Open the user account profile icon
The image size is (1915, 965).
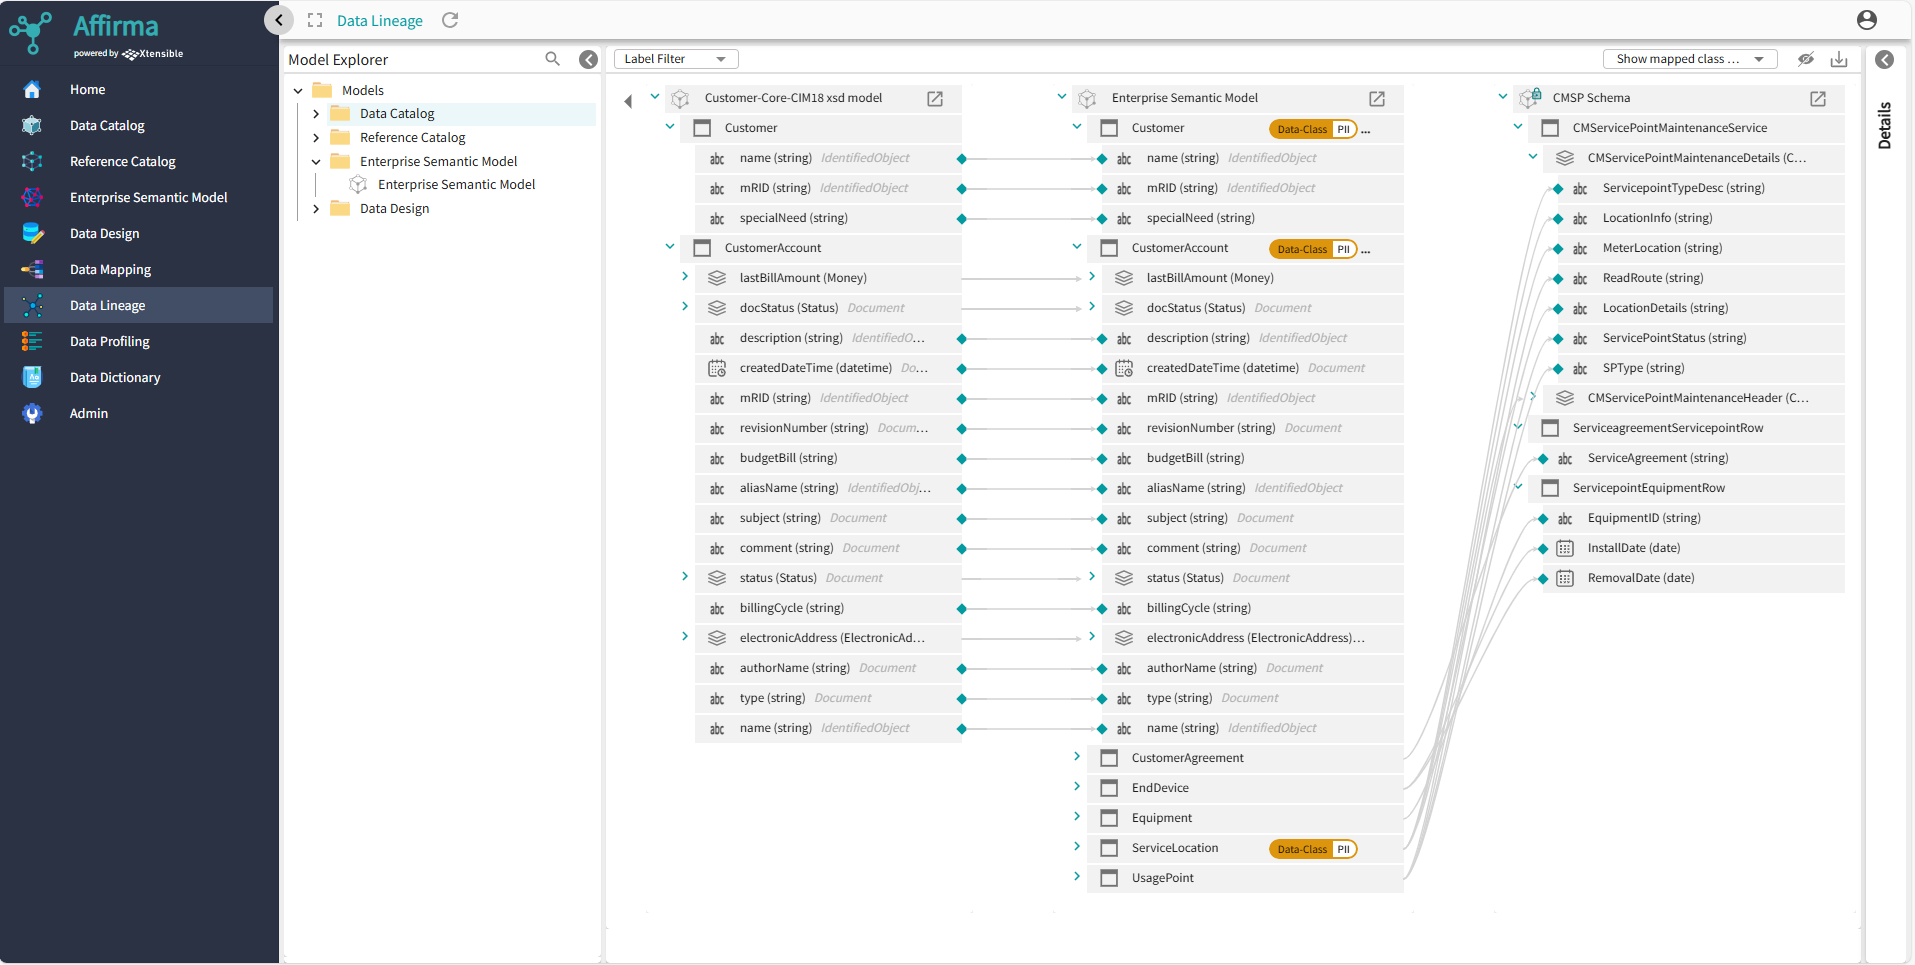pos(1866,20)
